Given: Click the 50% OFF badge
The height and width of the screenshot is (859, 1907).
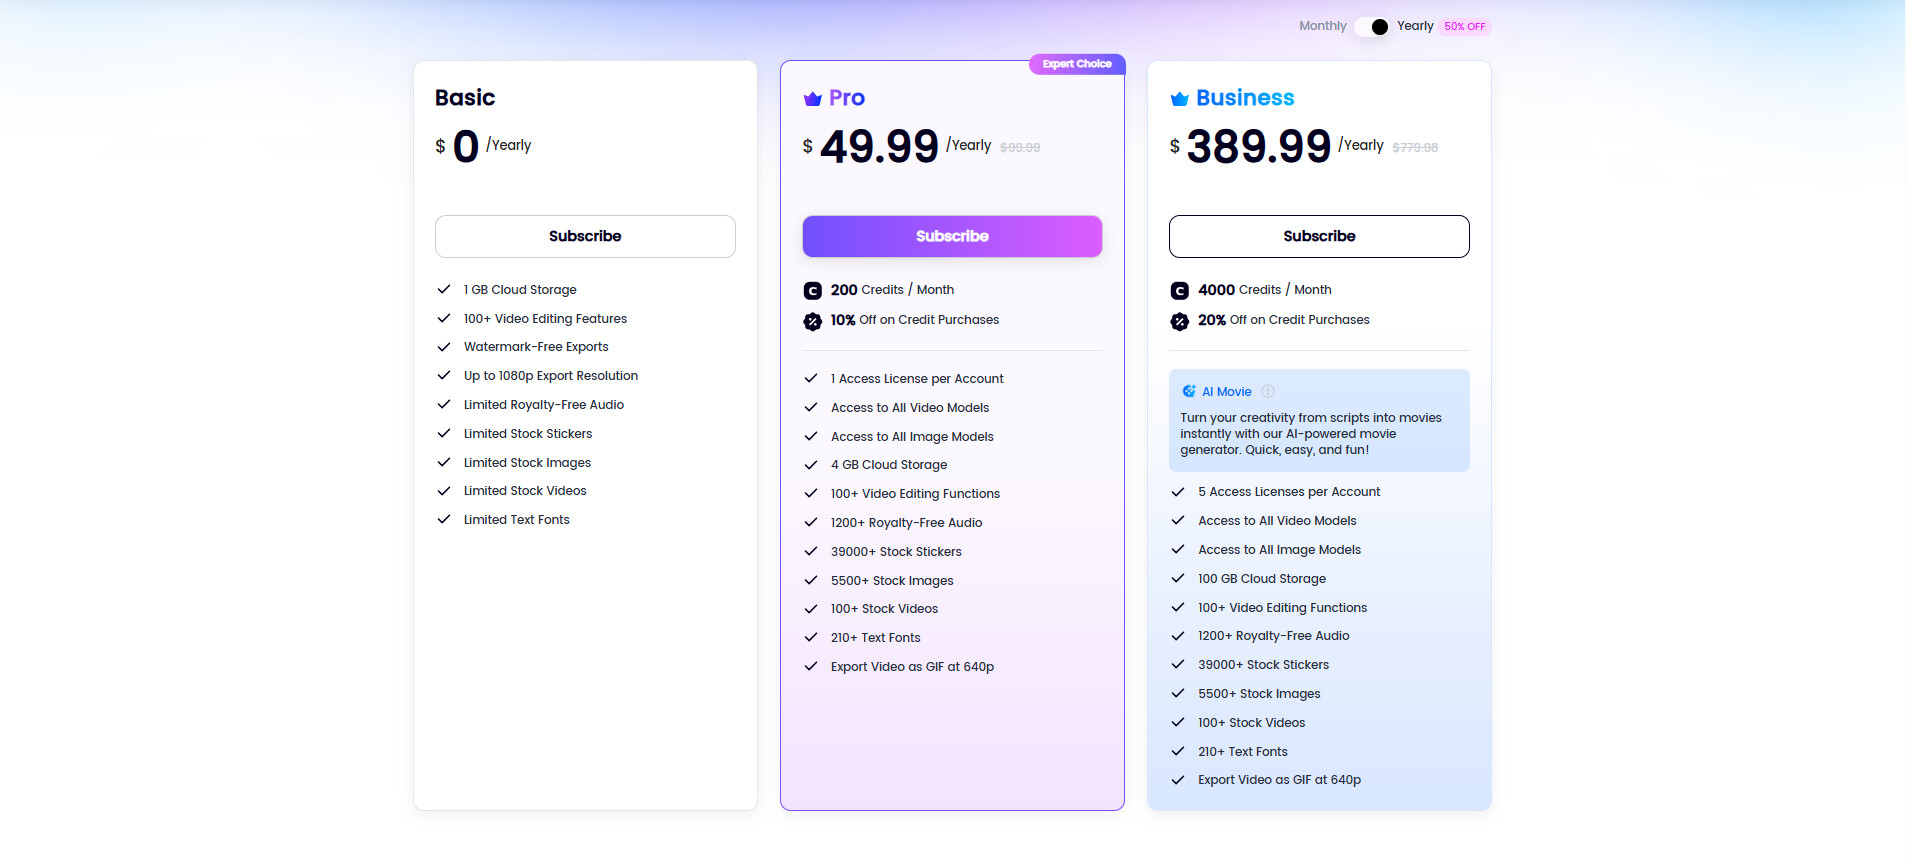Looking at the screenshot, I should click(x=1464, y=26).
